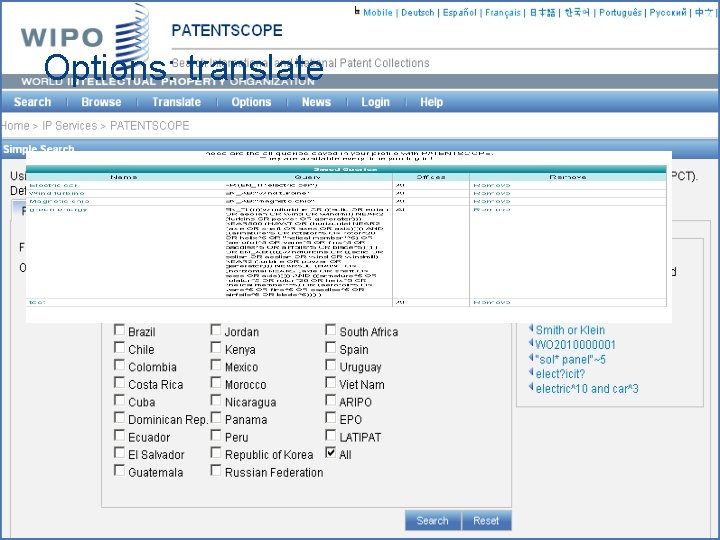Tick the Jordan checkbox
This screenshot has height=540, width=720.
(x=216, y=330)
